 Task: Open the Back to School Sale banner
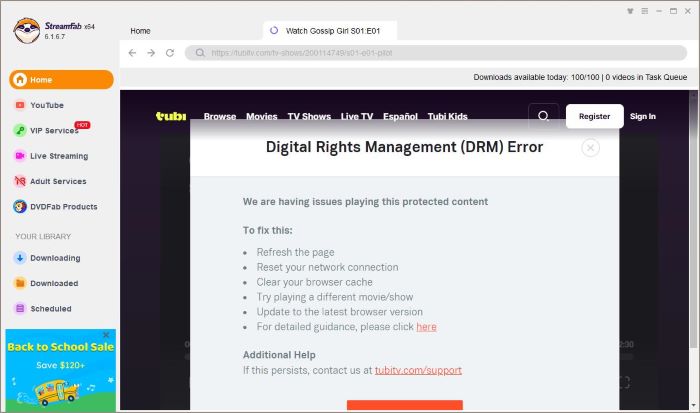61,372
